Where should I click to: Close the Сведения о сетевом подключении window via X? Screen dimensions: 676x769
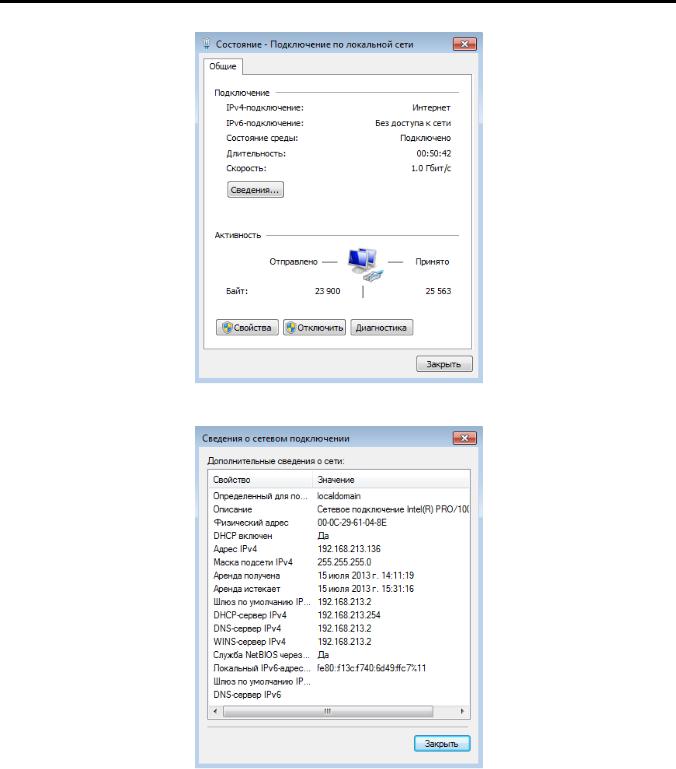point(464,438)
